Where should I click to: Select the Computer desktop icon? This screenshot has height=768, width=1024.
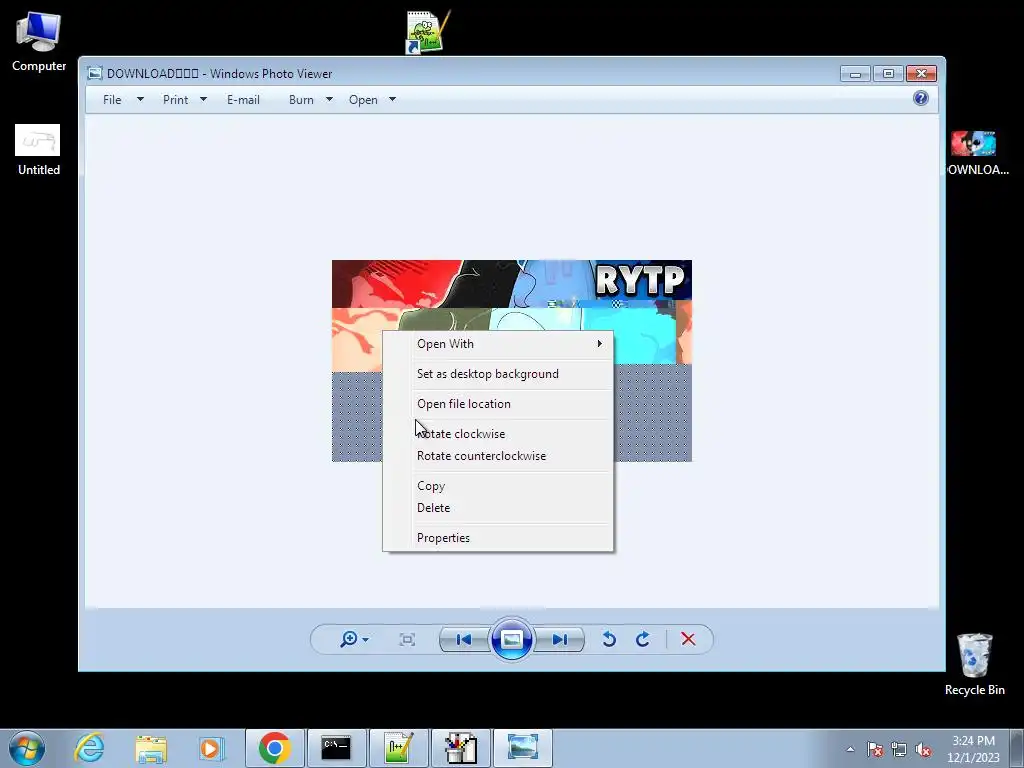pyautogui.click(x=39, y=42)
